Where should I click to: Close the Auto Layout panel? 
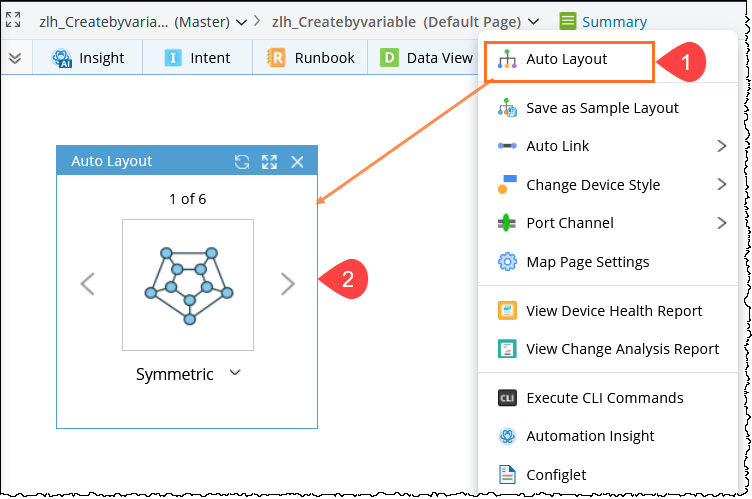[x=297, y=162]
